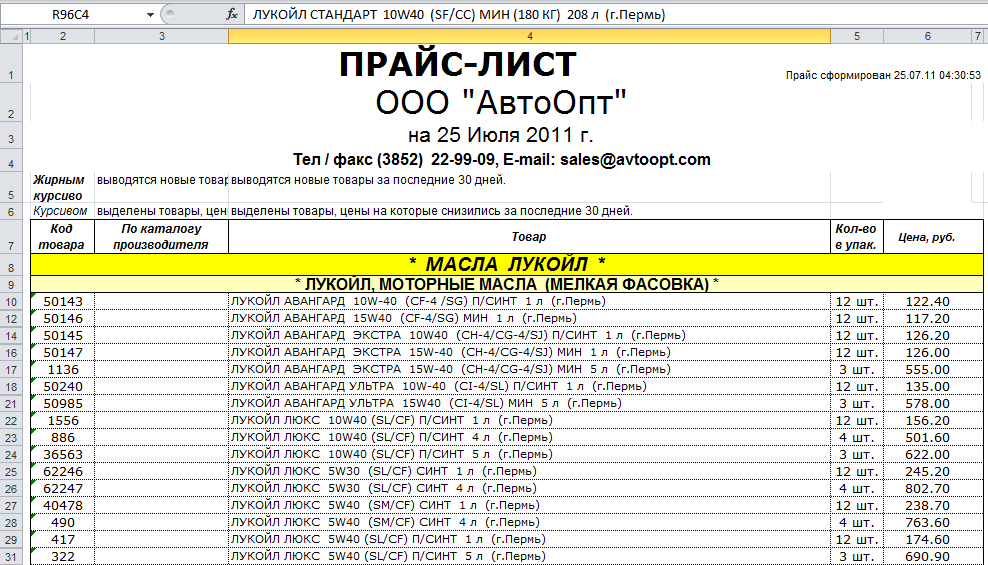Image resolution: width=988 pixels, height=565 pixels.
Task: Click price 555.00
Action: 927,370
